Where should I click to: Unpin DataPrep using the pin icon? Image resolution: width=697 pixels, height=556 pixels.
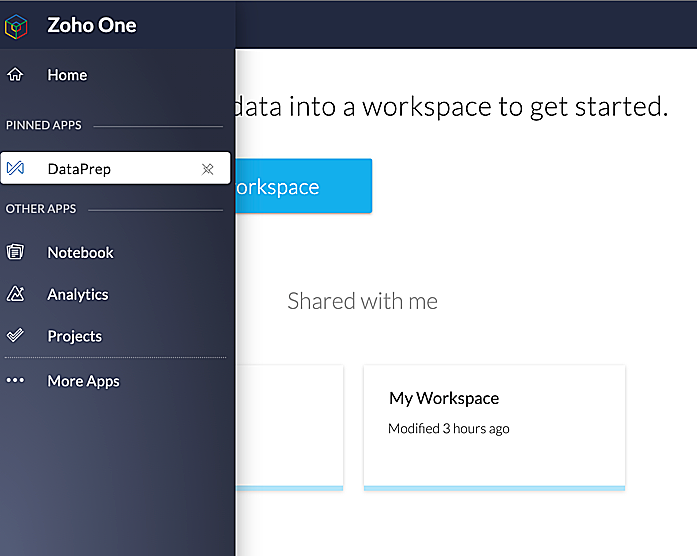point(208,169)
